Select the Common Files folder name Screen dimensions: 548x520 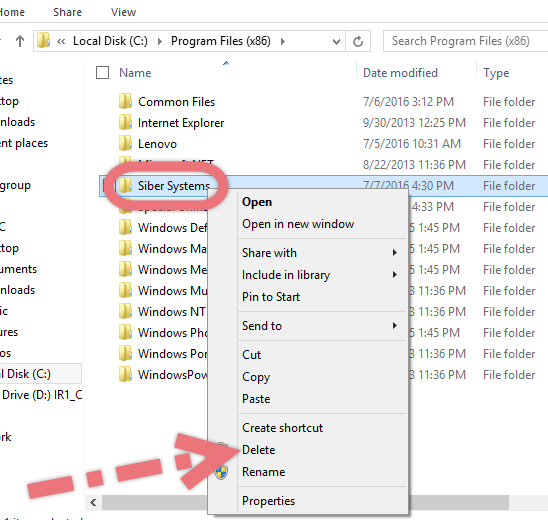176,102
